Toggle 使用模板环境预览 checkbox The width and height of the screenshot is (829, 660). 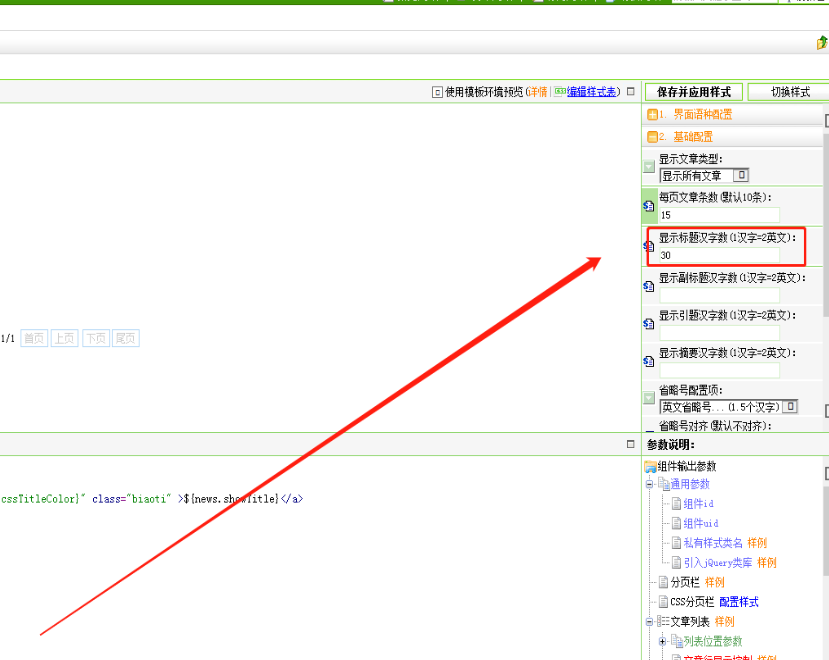click(437, 92)
